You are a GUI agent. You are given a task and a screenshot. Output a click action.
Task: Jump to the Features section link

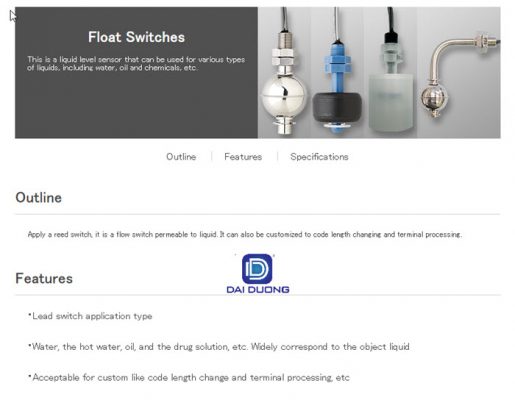pyautogui.click(x=243, y=157)
